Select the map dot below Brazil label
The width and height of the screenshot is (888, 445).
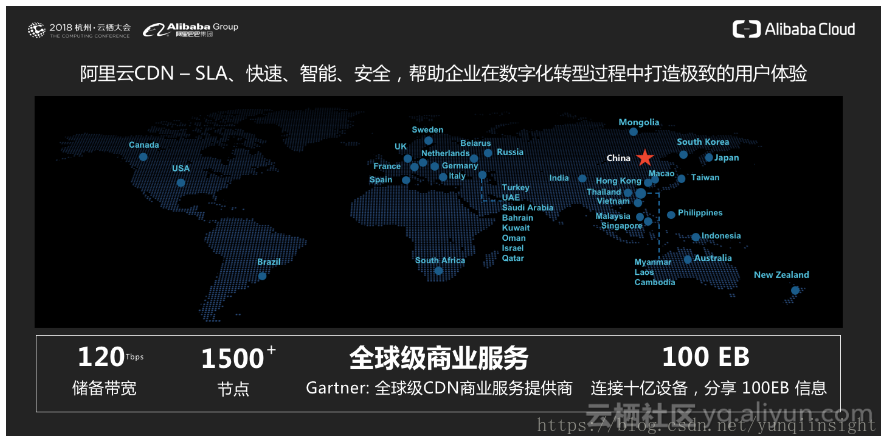click(x=262, y=276)
